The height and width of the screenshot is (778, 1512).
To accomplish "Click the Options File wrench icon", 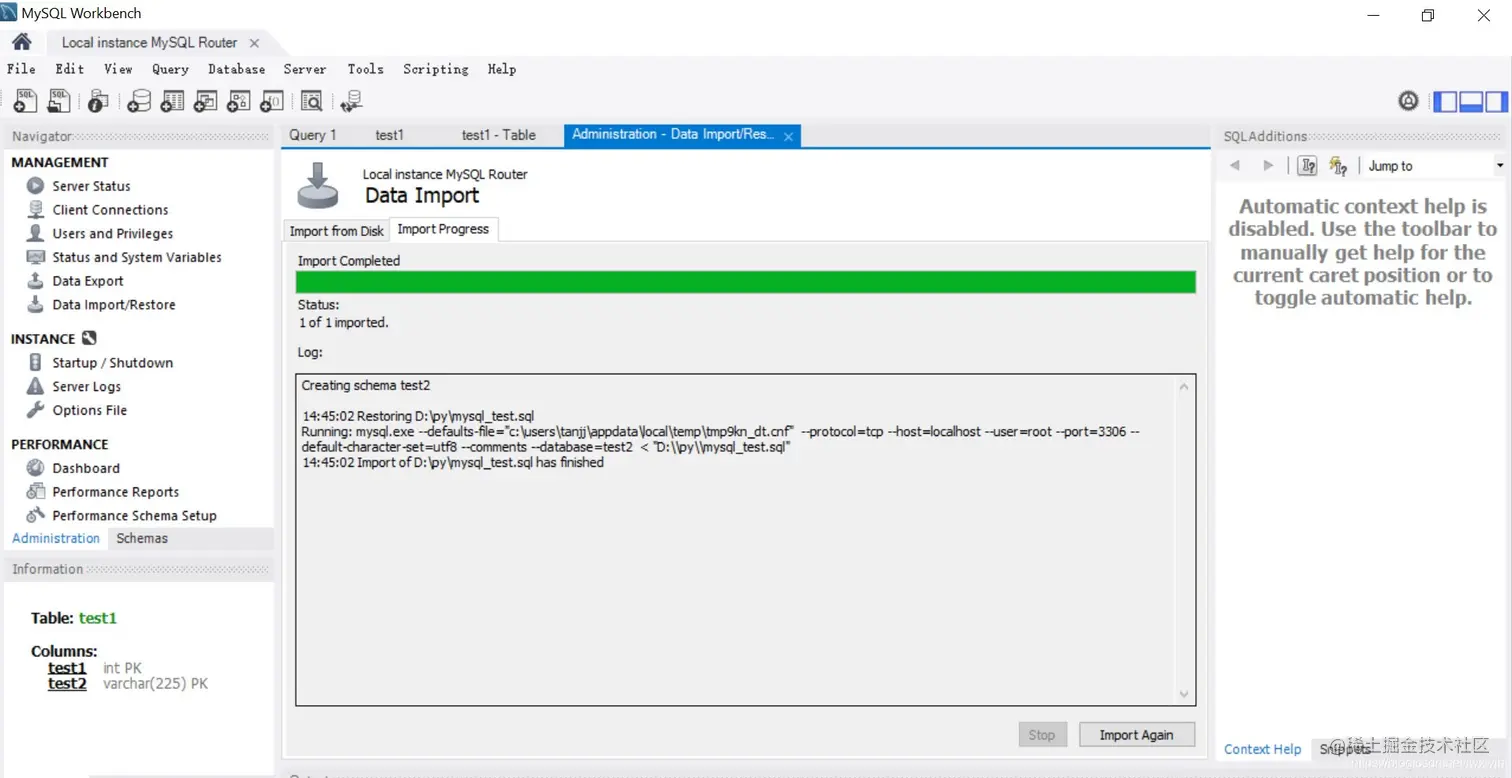I will [36, 410].
